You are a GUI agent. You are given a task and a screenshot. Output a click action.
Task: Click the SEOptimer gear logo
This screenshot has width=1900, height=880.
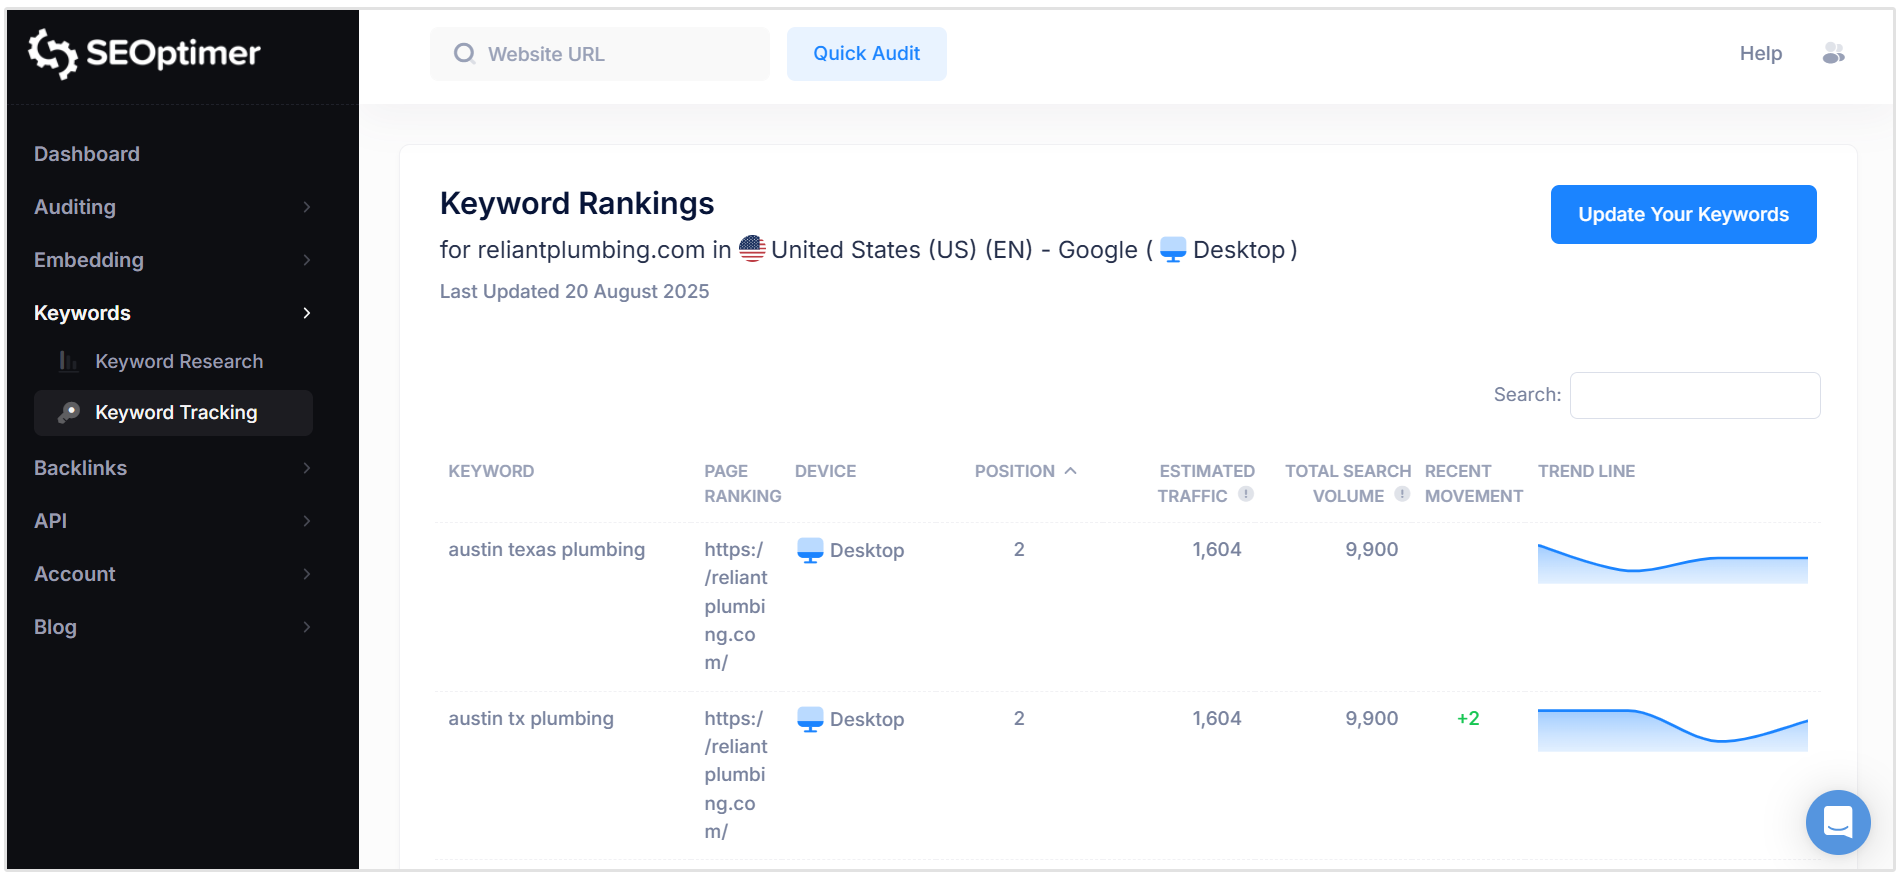[52, 53]
